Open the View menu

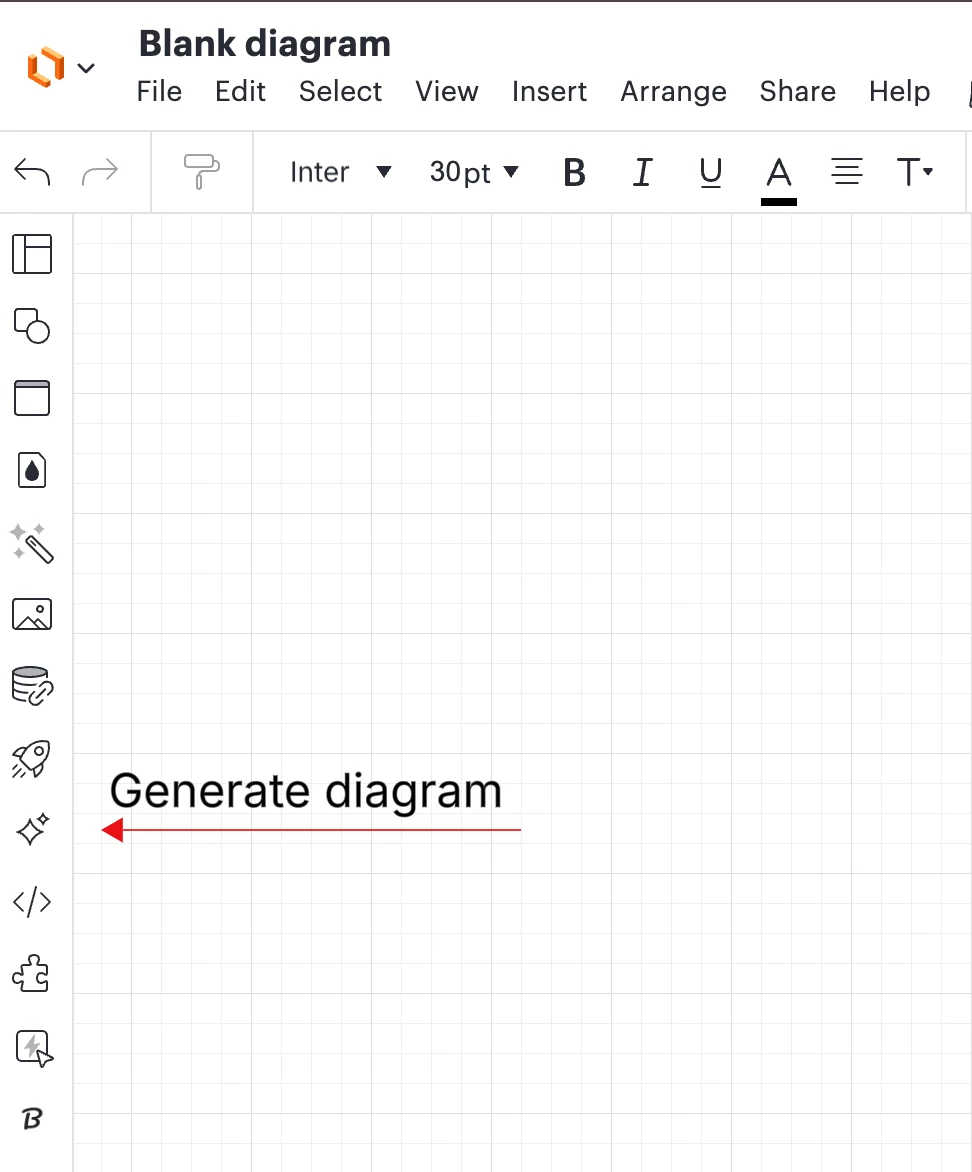[x=446, y=91]
